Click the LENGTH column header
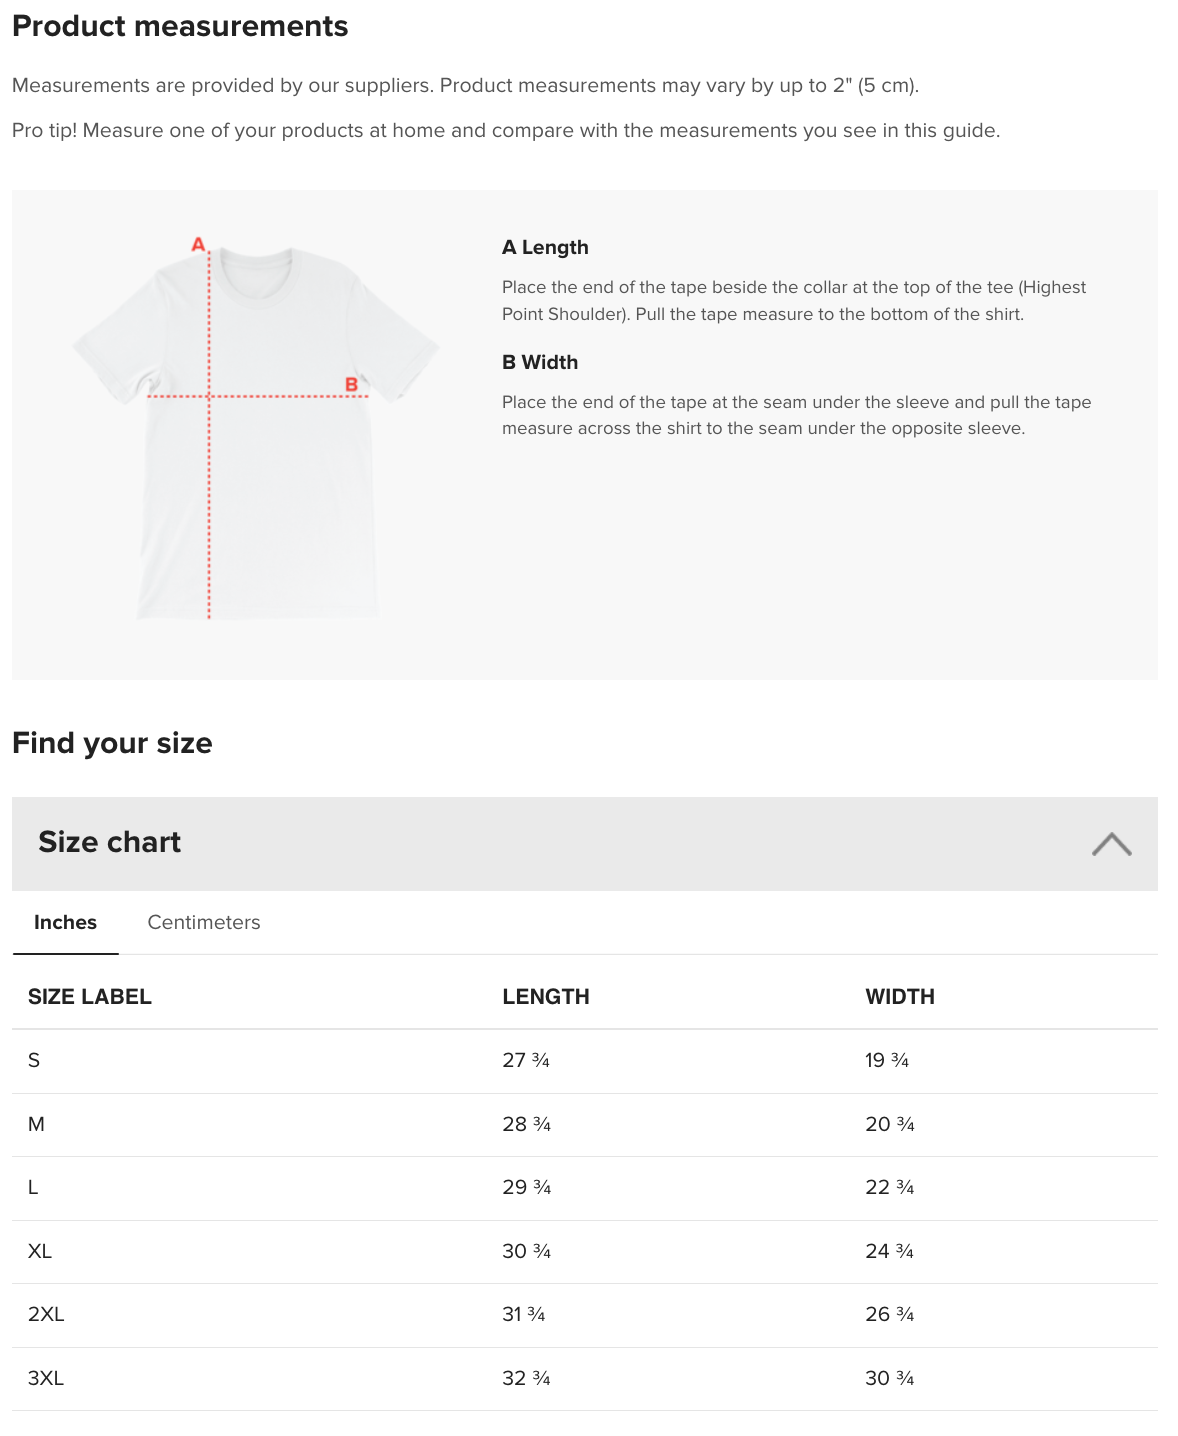Image resolution: width=1178 pixels, height=1436 pixels. (546, 996)
